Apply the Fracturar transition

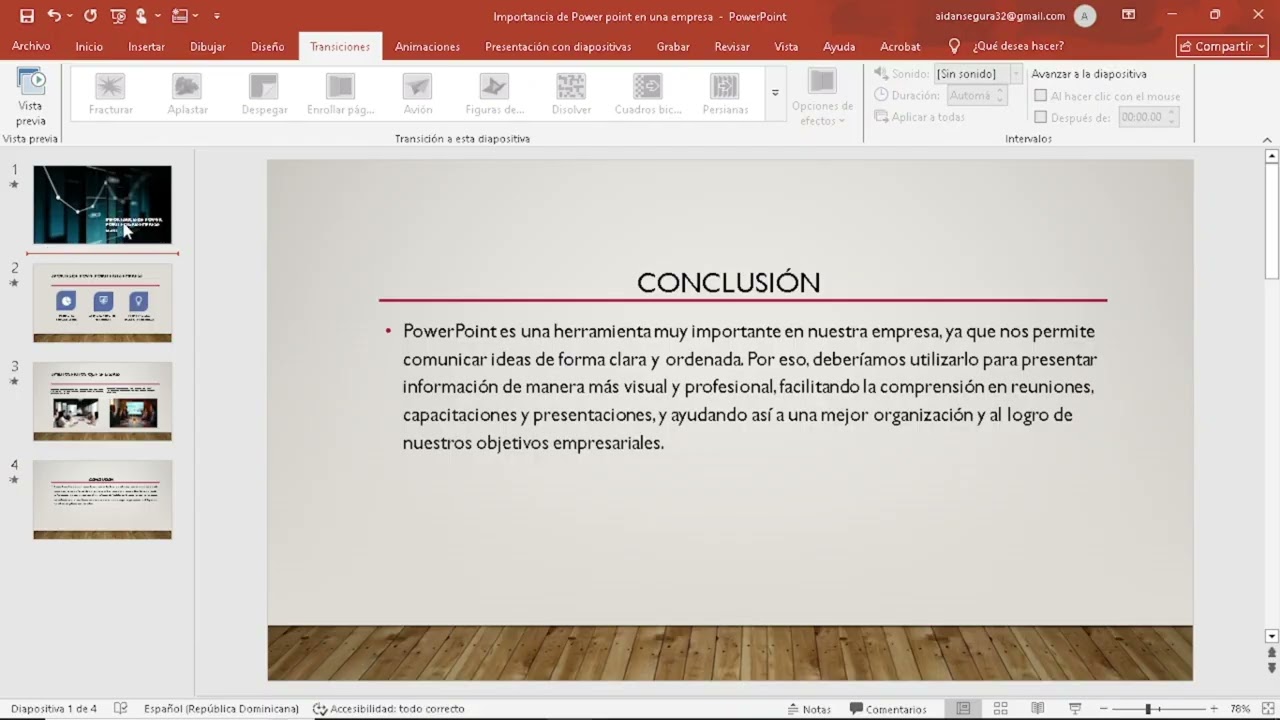coord(110,95)
